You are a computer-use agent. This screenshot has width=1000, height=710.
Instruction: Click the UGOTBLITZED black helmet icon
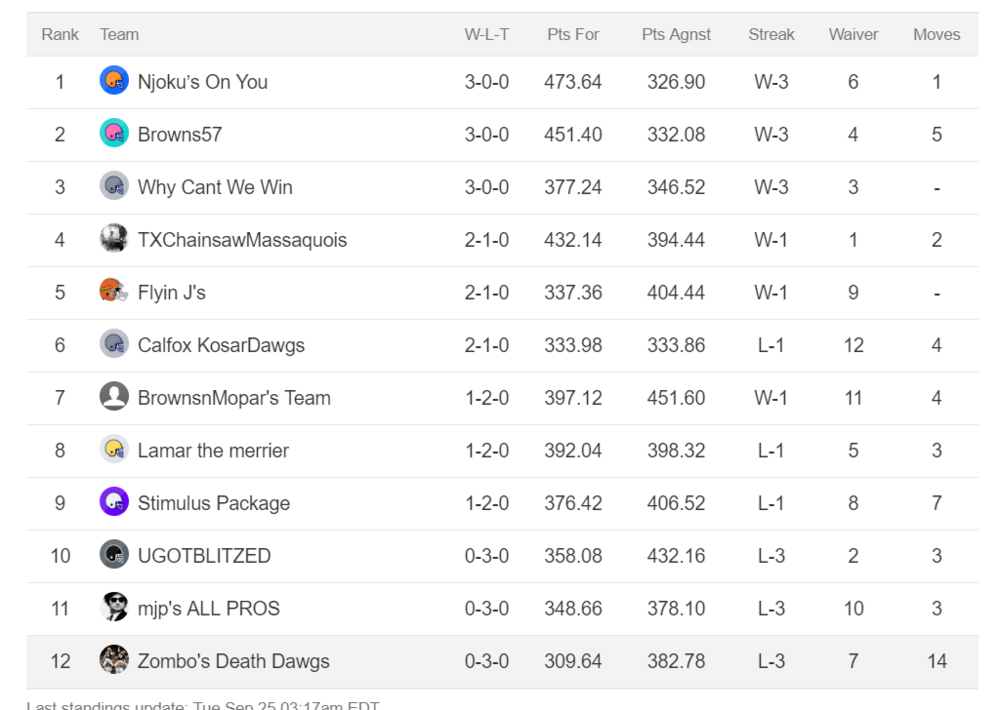point(114,554)
